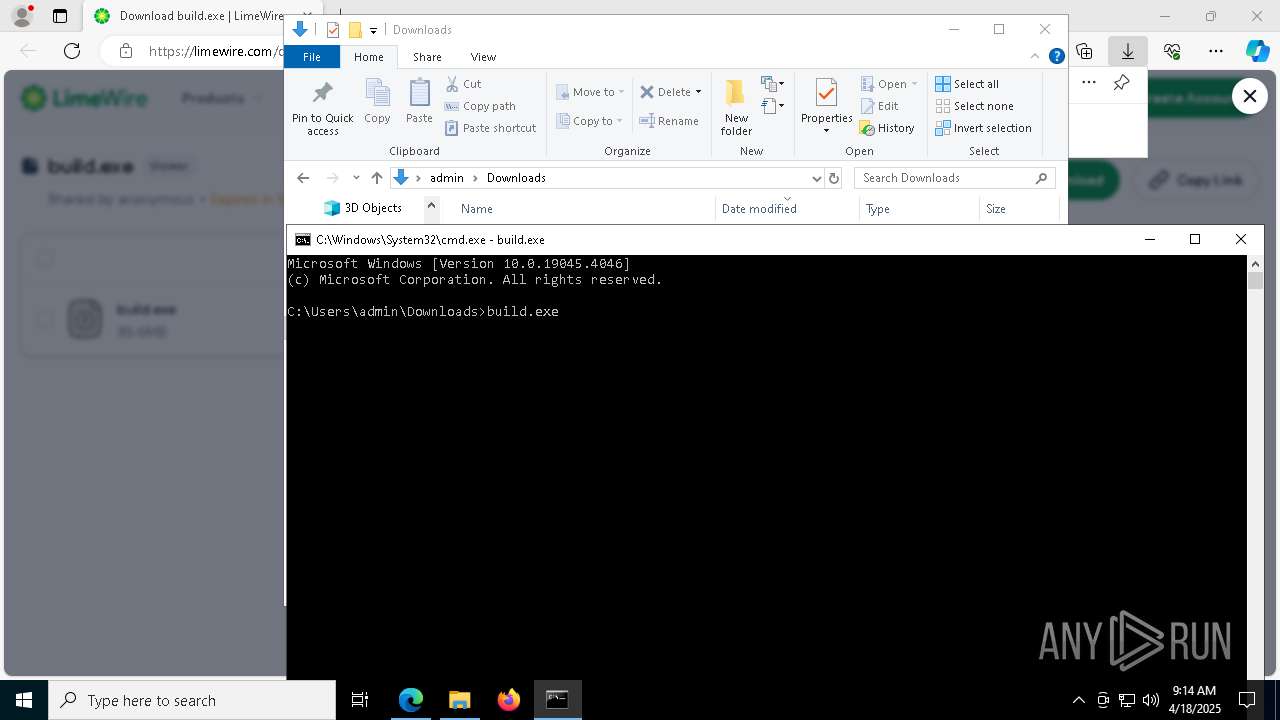Open Edge Downloads toolbar icon

(1127, 51)
